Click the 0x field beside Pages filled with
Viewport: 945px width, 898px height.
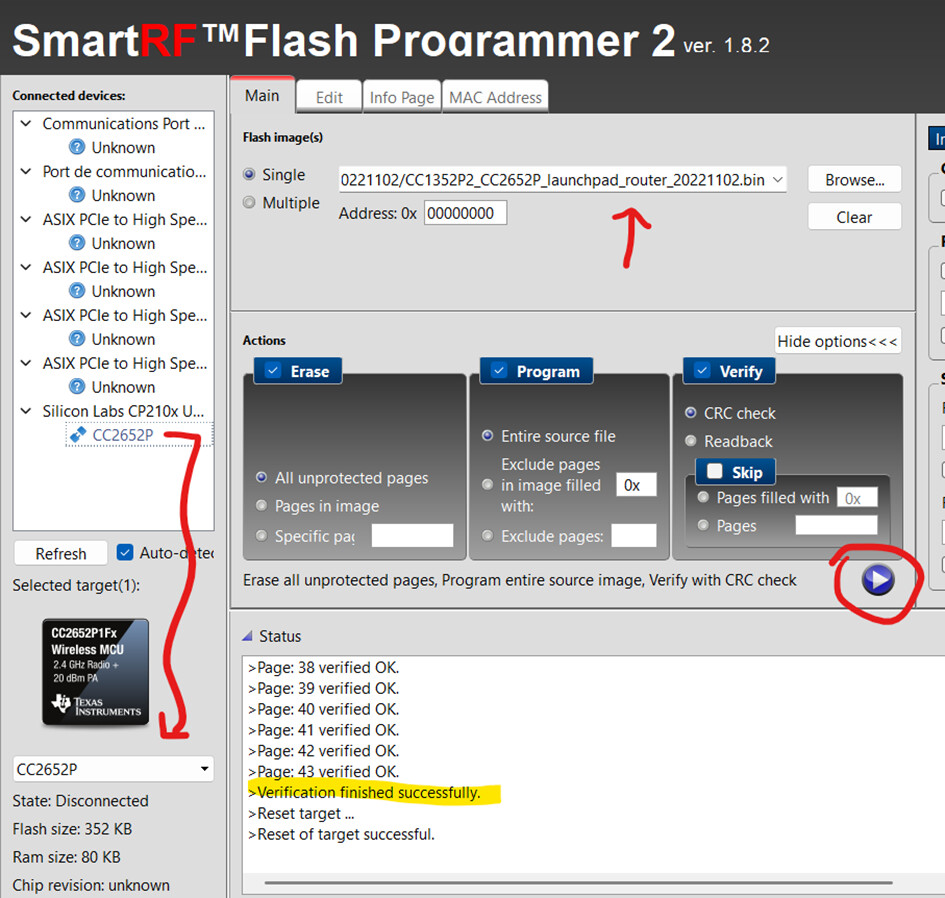pyautogui.click(x=857, y=498)
